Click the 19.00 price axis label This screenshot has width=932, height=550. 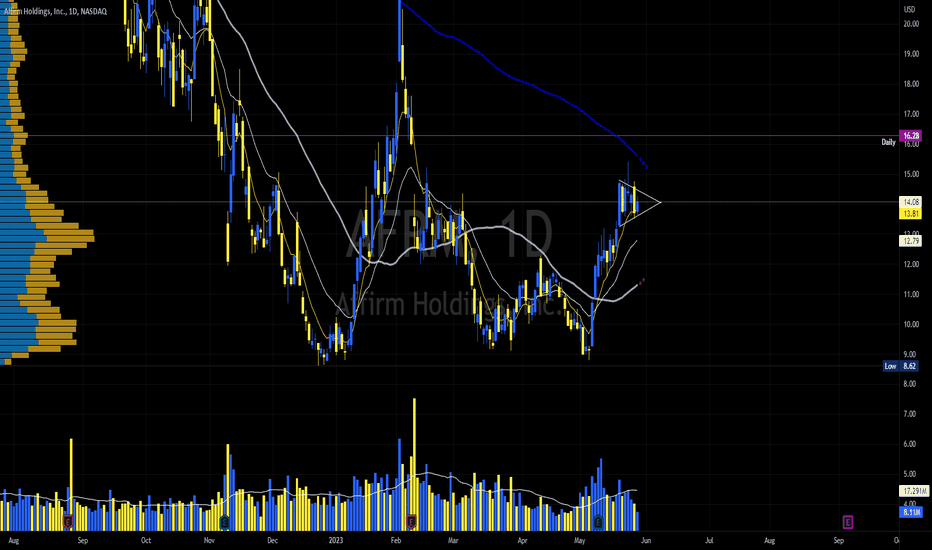[x=911, y=54]
